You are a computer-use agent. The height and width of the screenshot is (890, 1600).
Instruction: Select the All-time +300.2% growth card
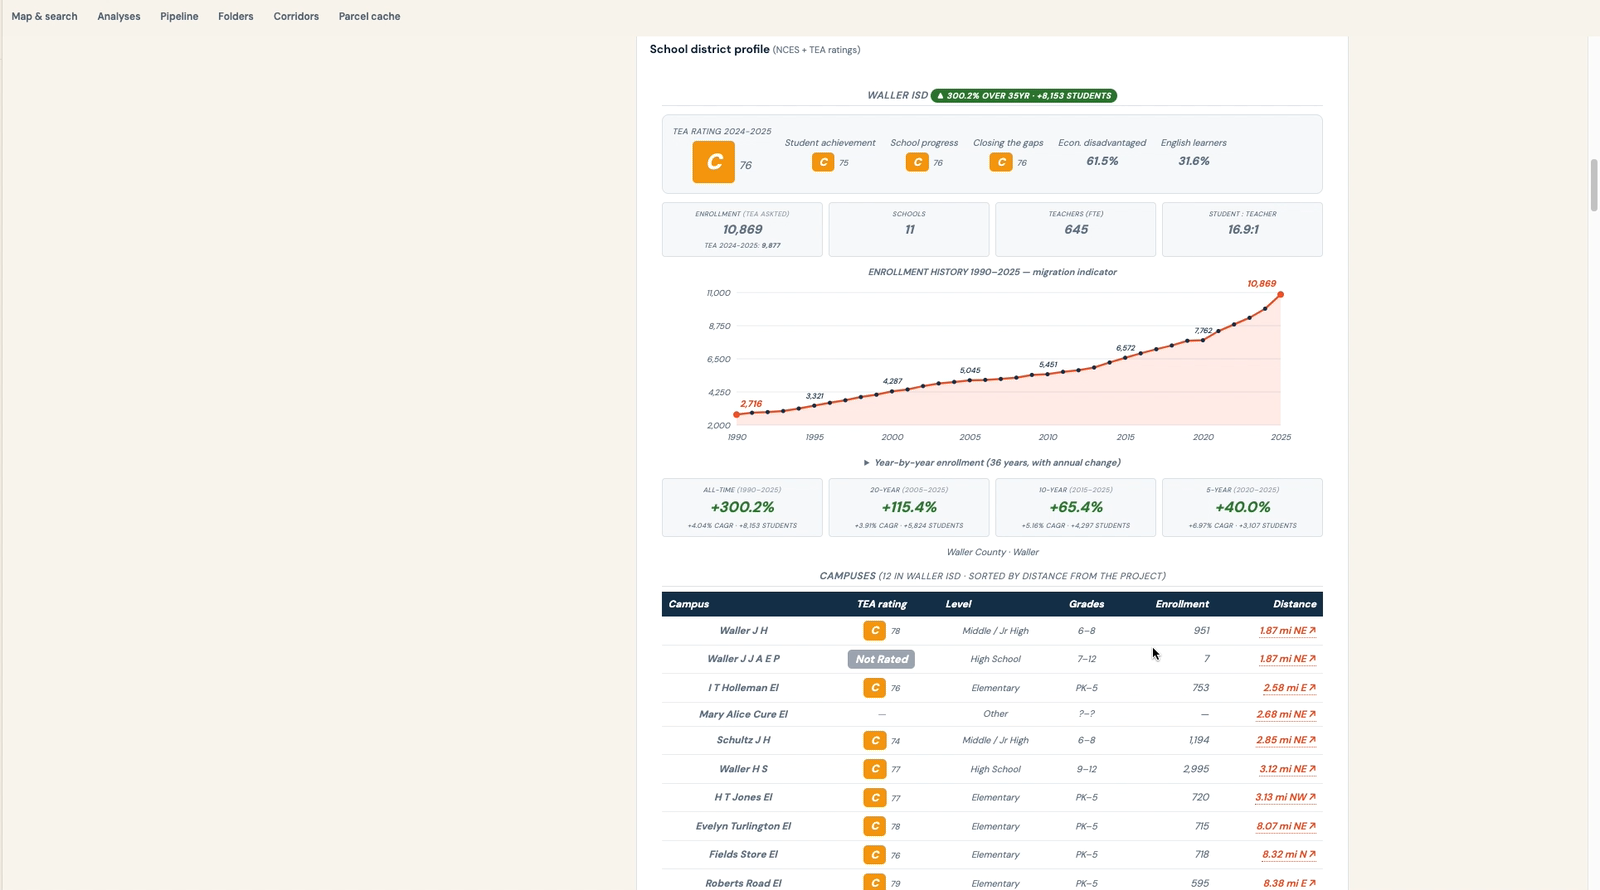click(x=742, y=507)
